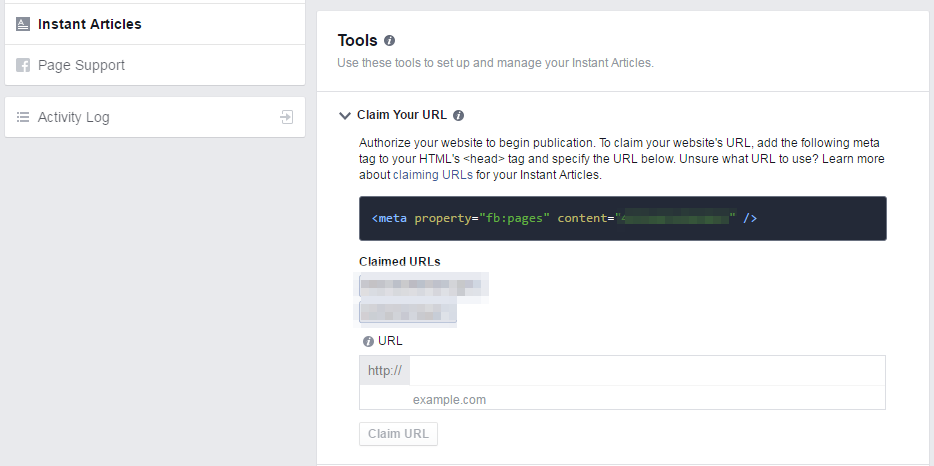Click the example.com hint text

pyautogui.click(x=449, y=400)
